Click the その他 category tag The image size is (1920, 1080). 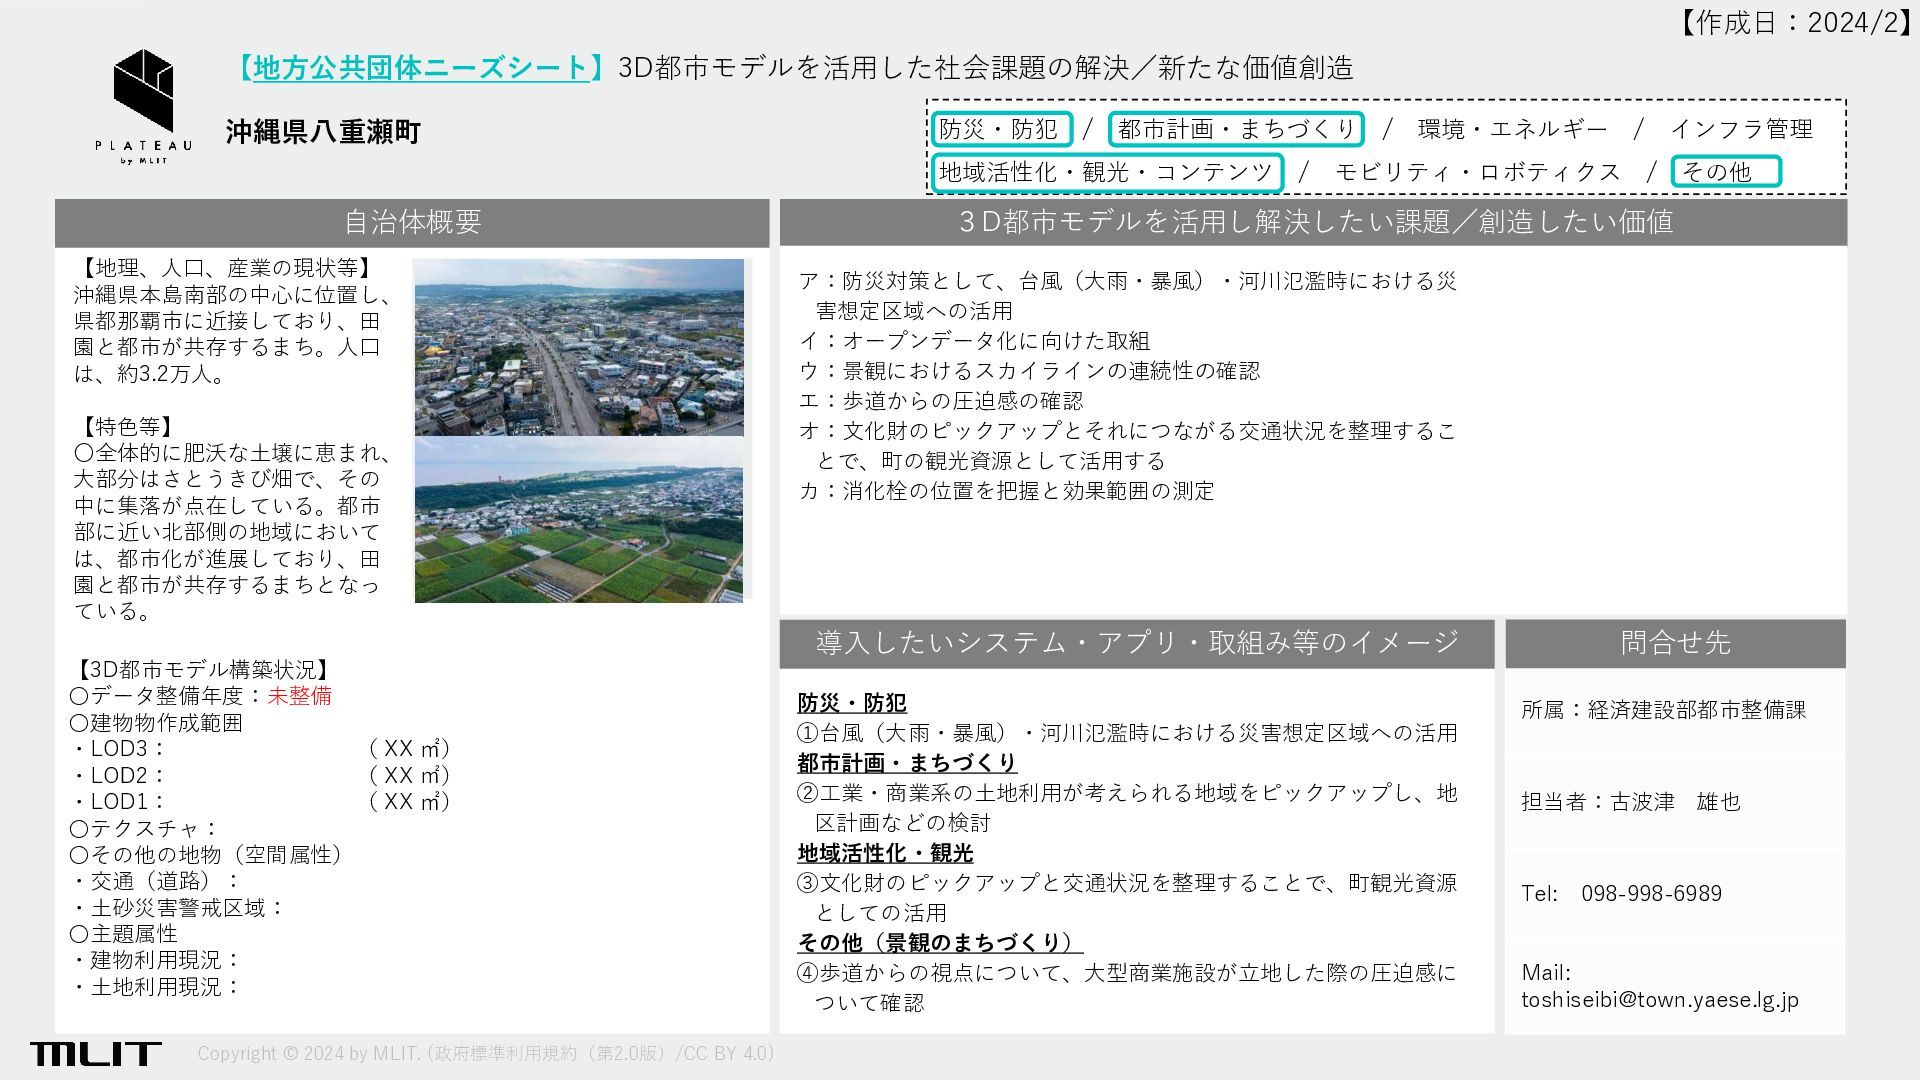(x=1725, y=172)
